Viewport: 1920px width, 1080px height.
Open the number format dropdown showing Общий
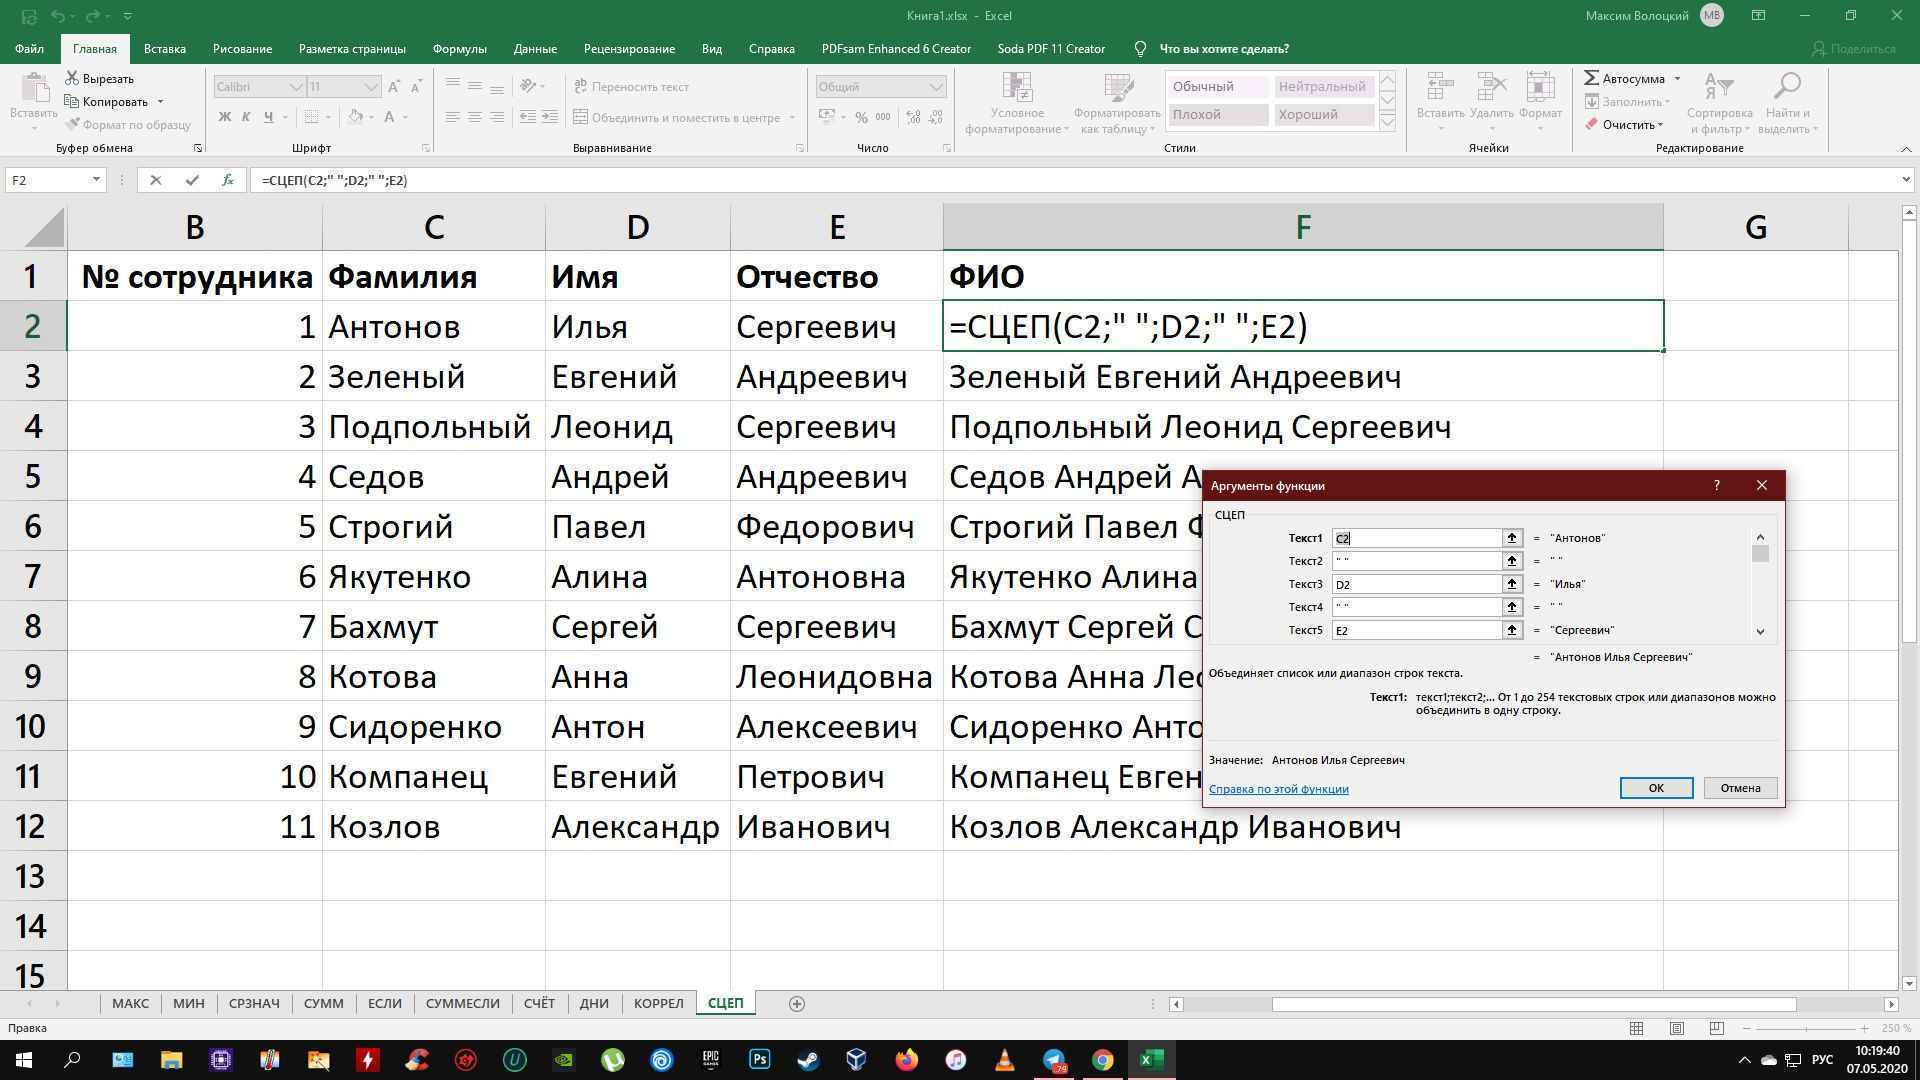click(936, 87)
